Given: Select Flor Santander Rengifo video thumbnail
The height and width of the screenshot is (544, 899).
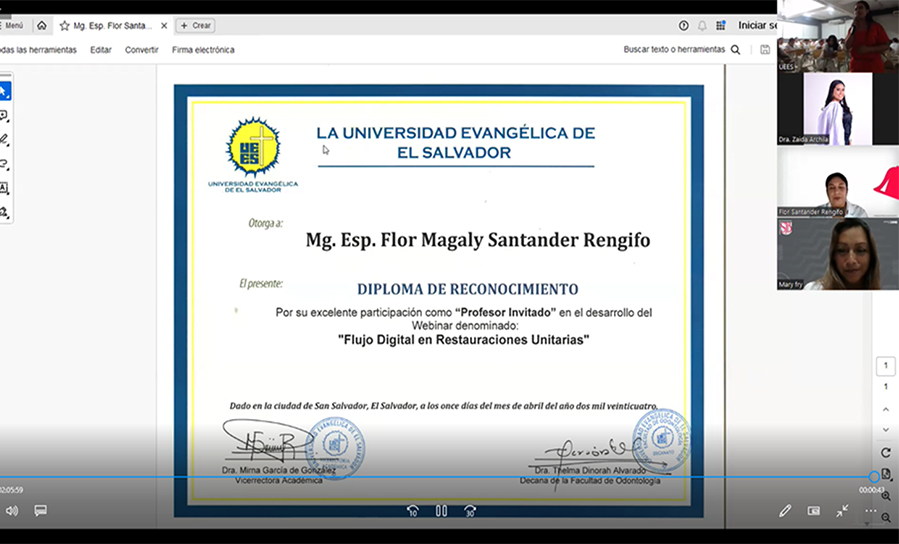Looking at the screenshot, I should pyautogui.click(x=838, y=181).
